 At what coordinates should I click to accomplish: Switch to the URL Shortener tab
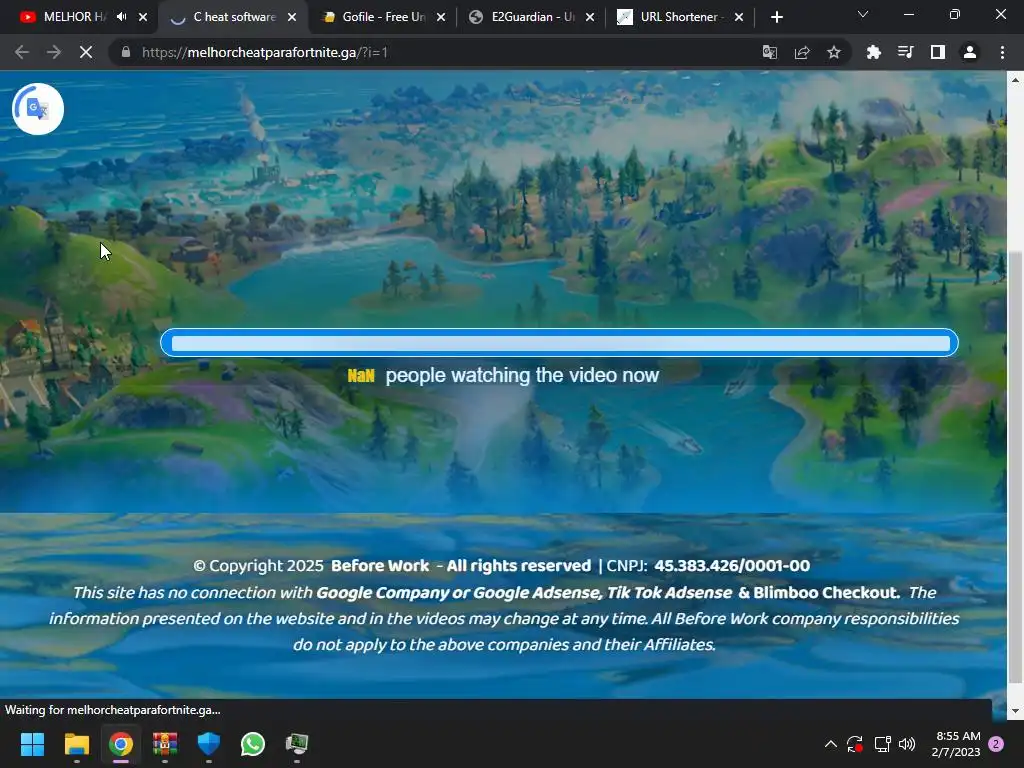pos(681,17)
